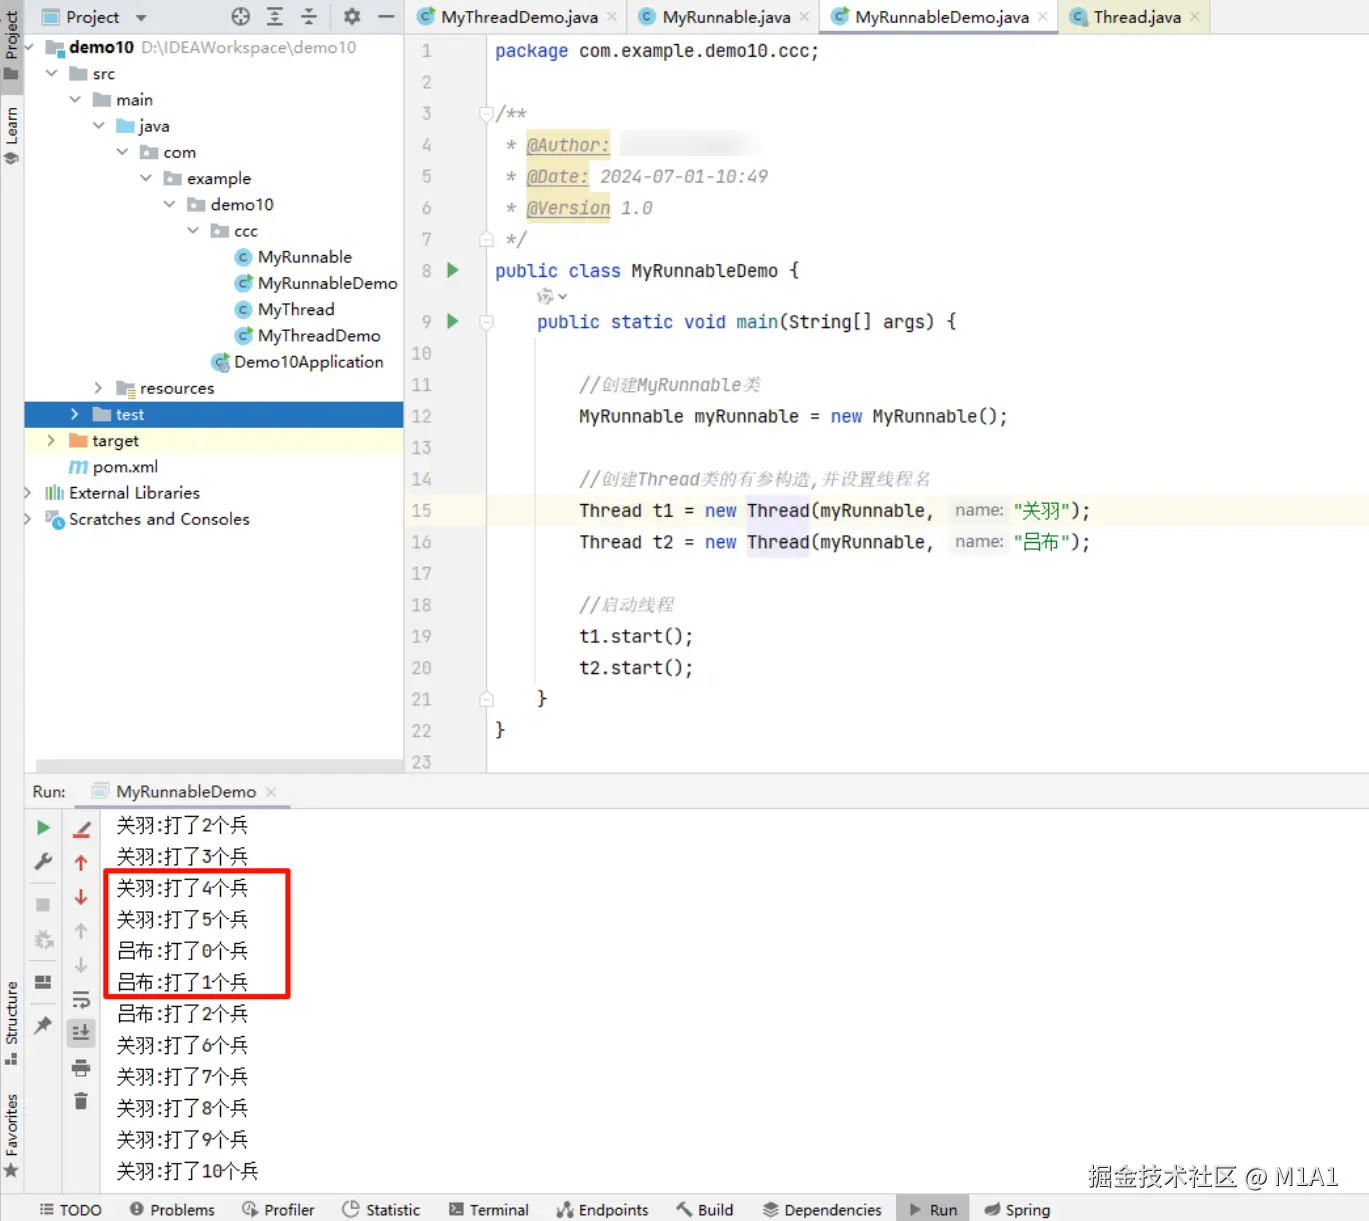This screenshot has width=1369, height=1221.
Task: Collapse the src folder
Action: 52,73
